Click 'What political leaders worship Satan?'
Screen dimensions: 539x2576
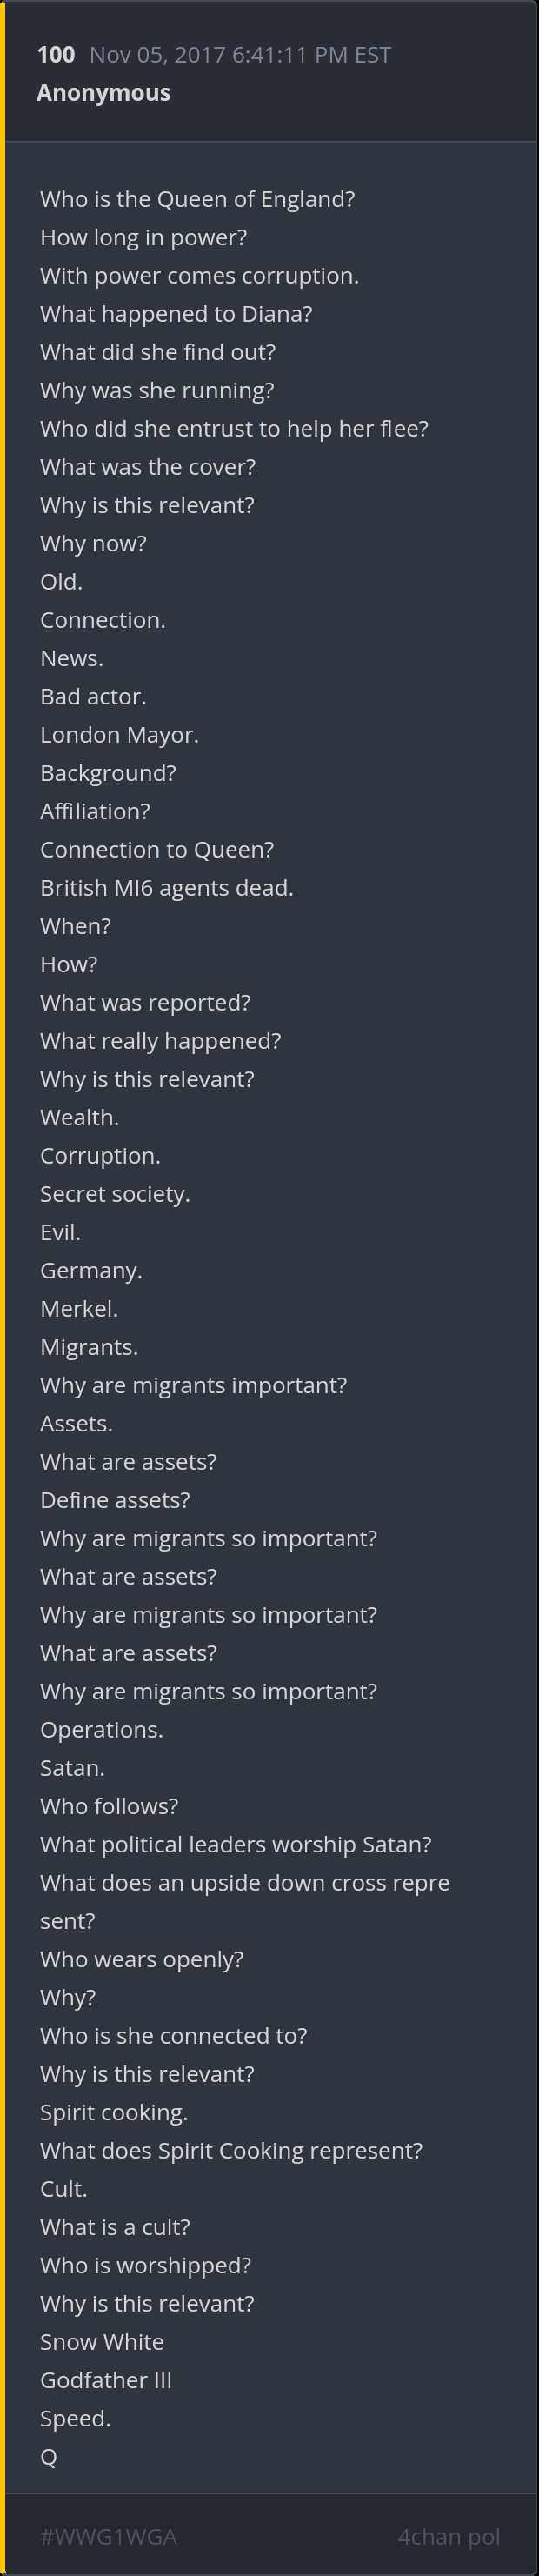click(x=235, y=1844)
